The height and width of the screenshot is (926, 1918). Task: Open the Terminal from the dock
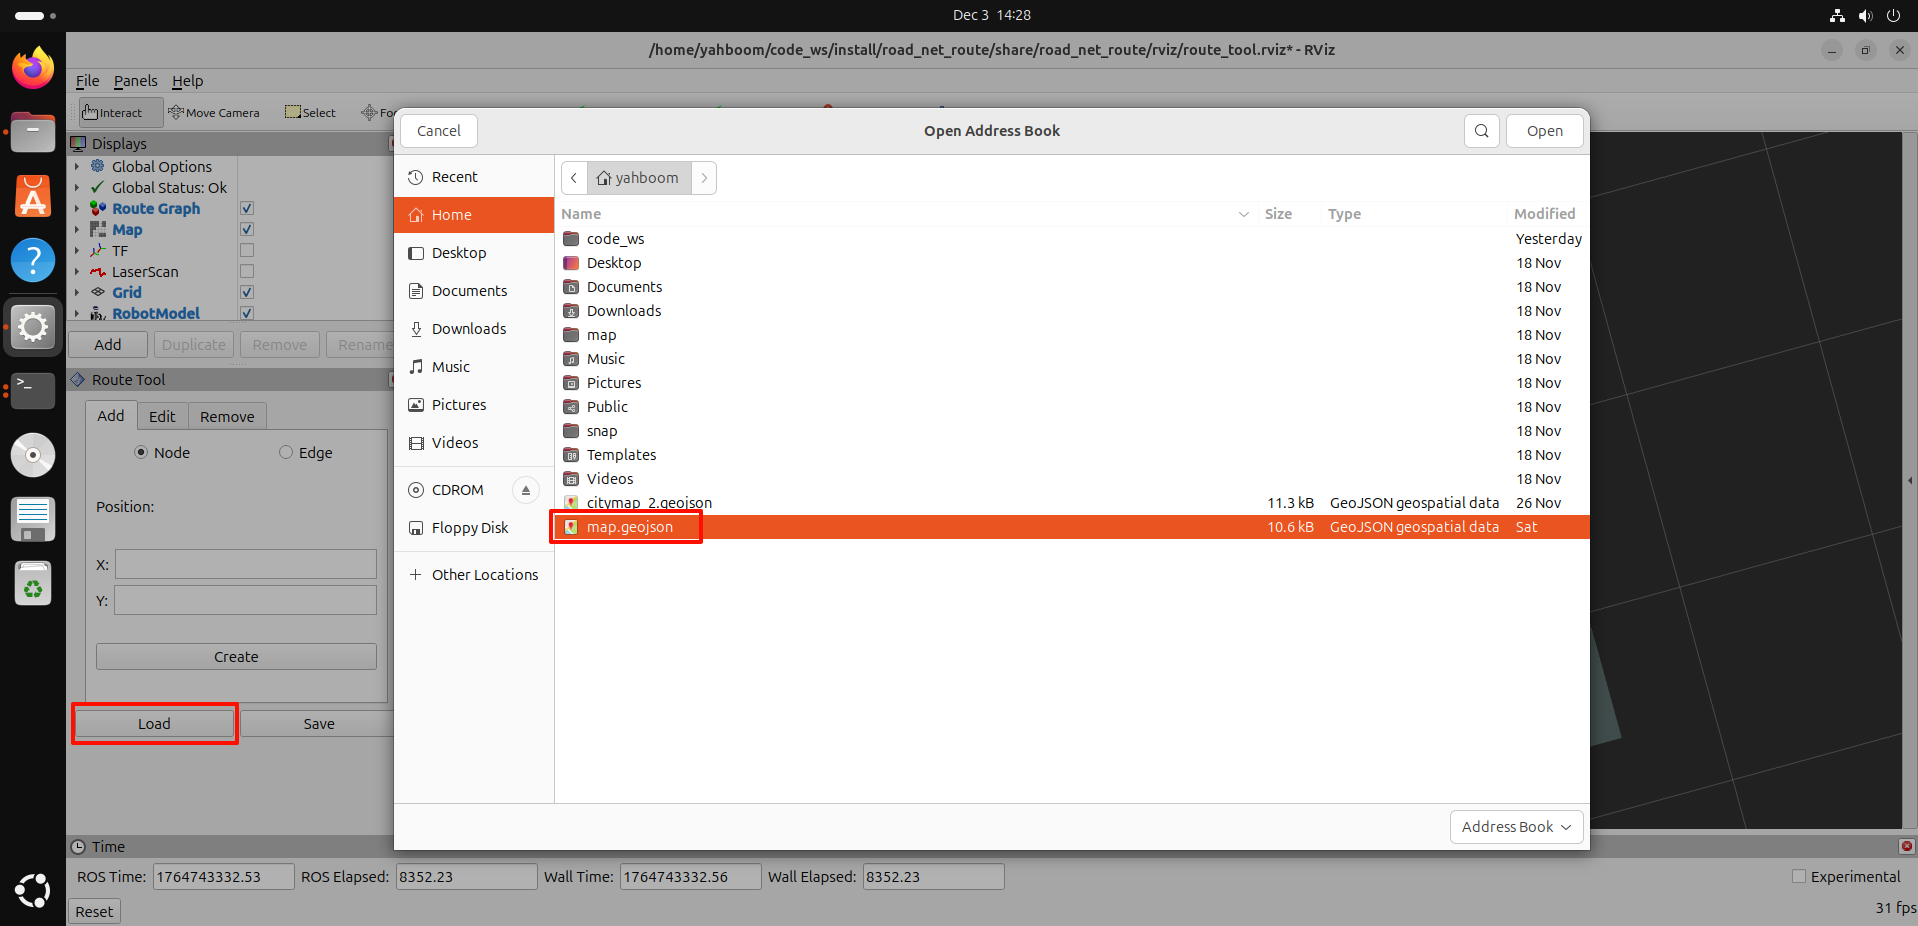pos(33,390)
